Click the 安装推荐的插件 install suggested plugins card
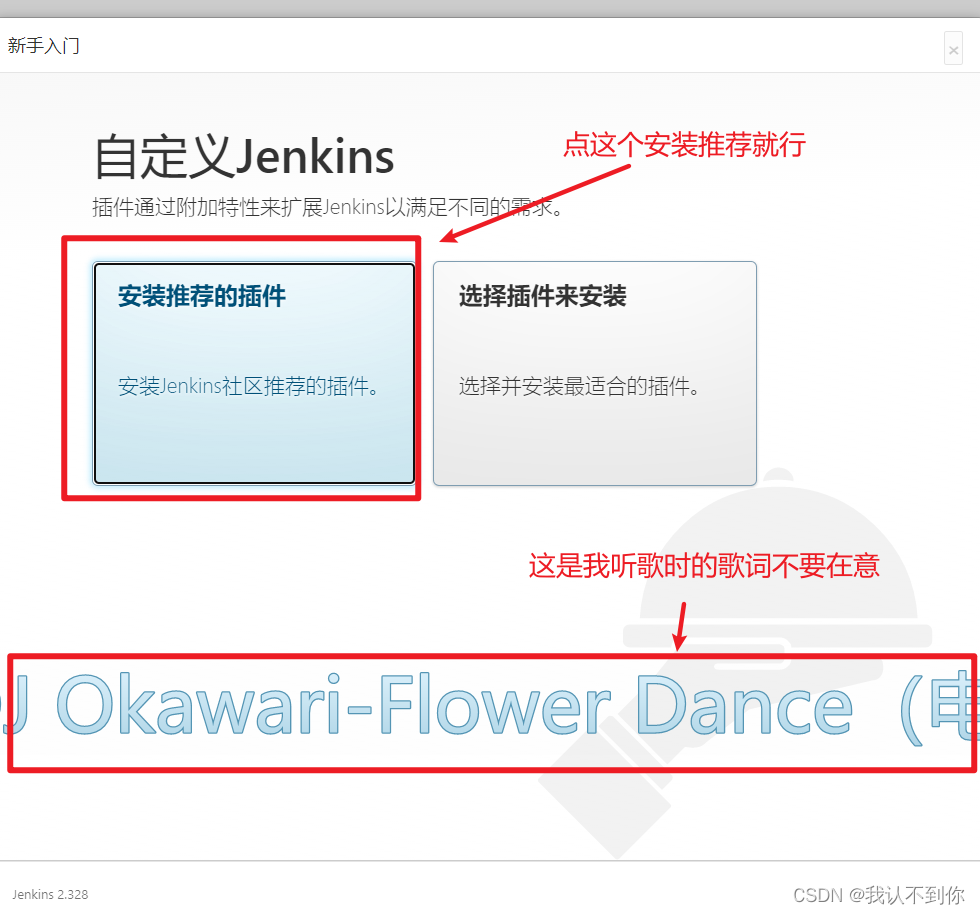Viewport: 980px width, 915px height. pos(254,373)
